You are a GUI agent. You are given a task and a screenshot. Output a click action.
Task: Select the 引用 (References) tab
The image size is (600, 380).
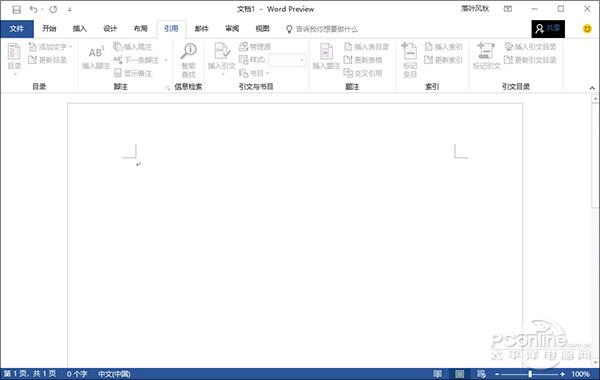tap(171, 29)
